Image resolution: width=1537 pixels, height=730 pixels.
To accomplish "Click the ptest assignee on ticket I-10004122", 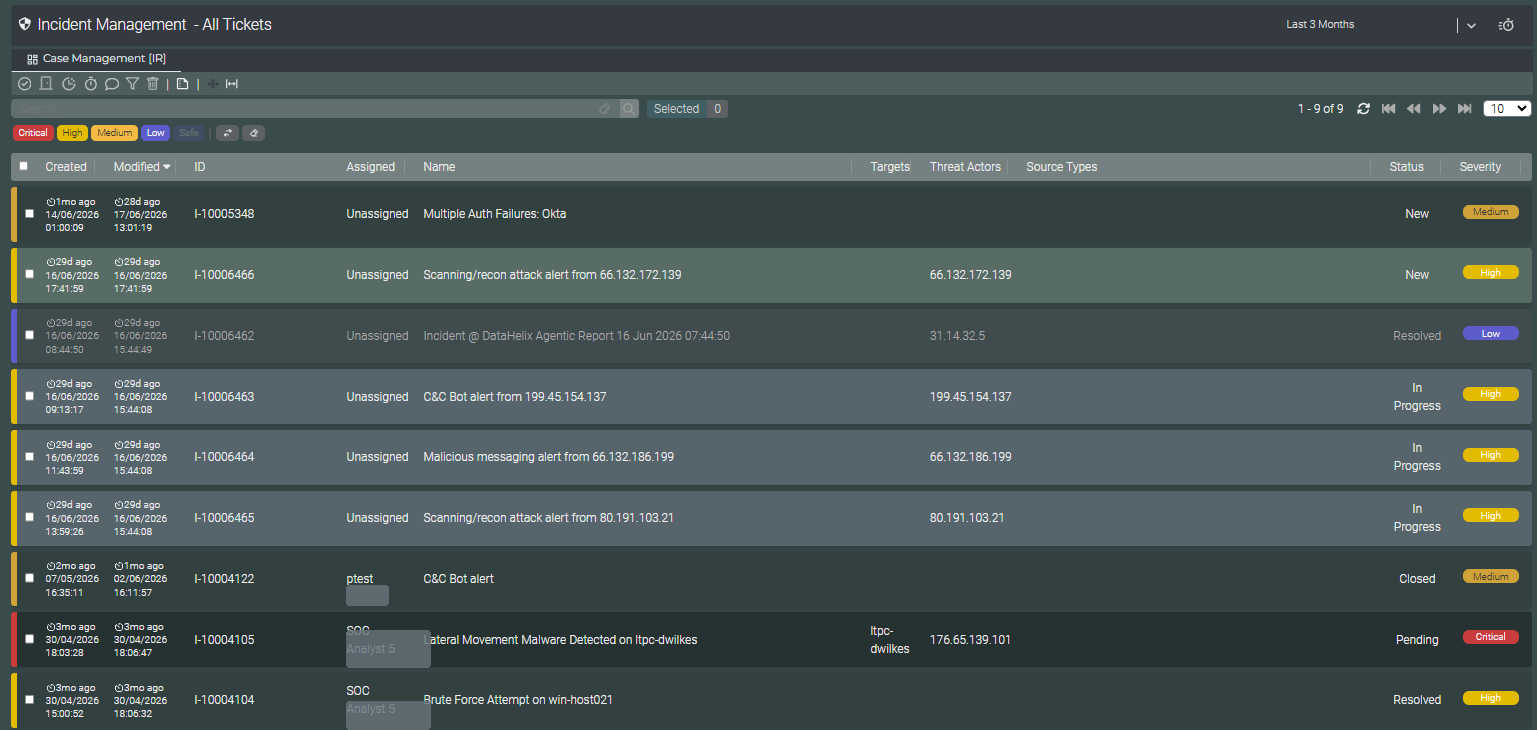I will coord(359,579).
